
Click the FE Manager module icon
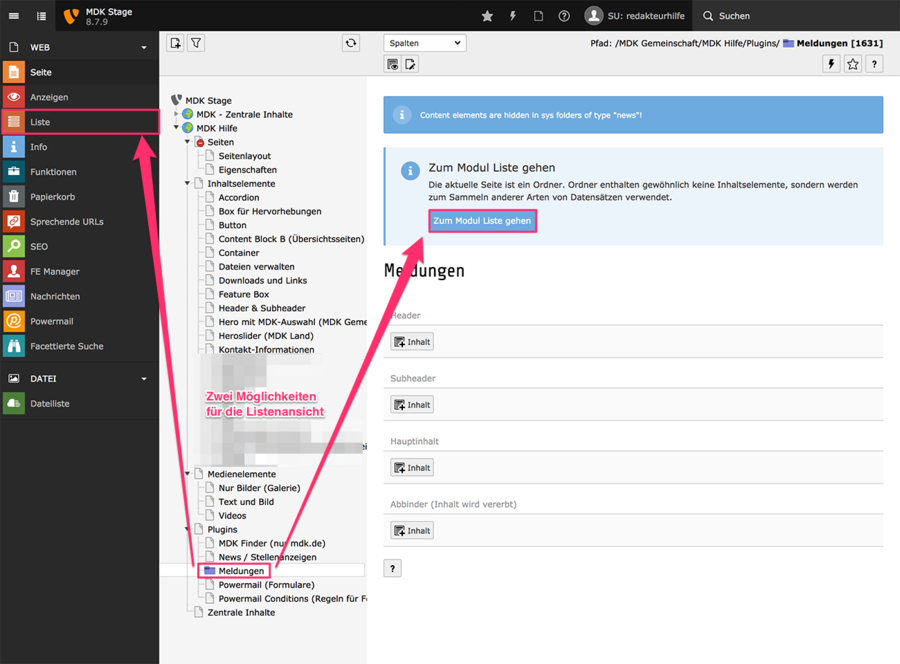pos(14,271)
